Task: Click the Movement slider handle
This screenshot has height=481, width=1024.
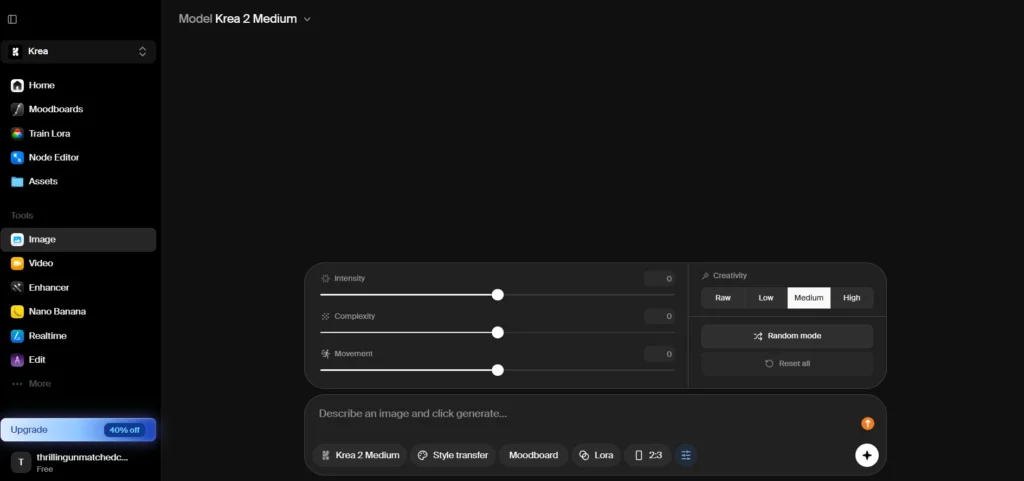Action: point(498,370)
